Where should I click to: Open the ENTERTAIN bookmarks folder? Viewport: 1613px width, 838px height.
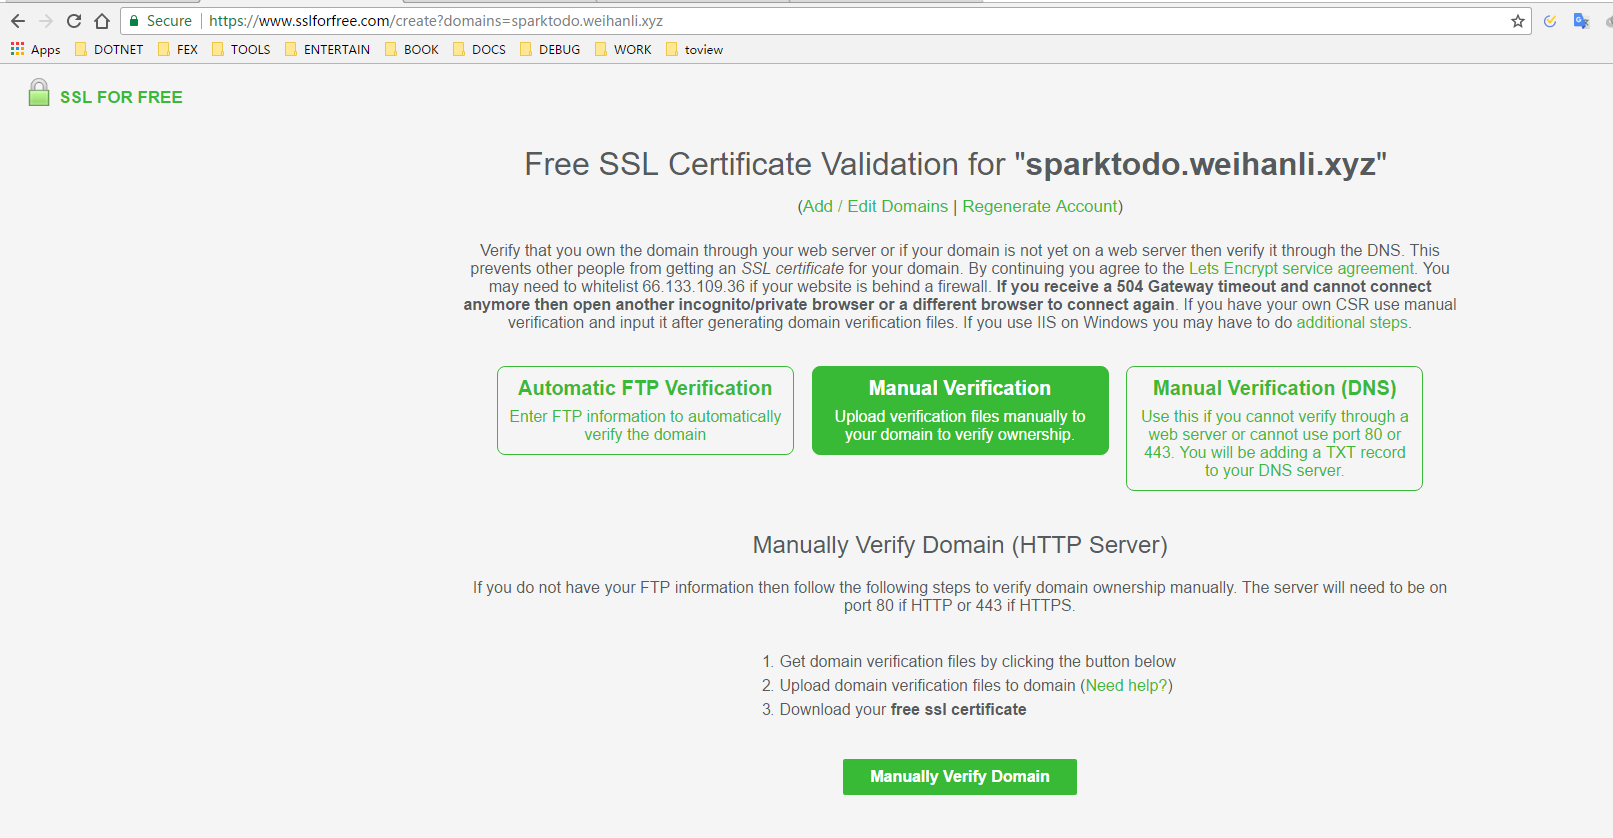click(x=327, y=49)
